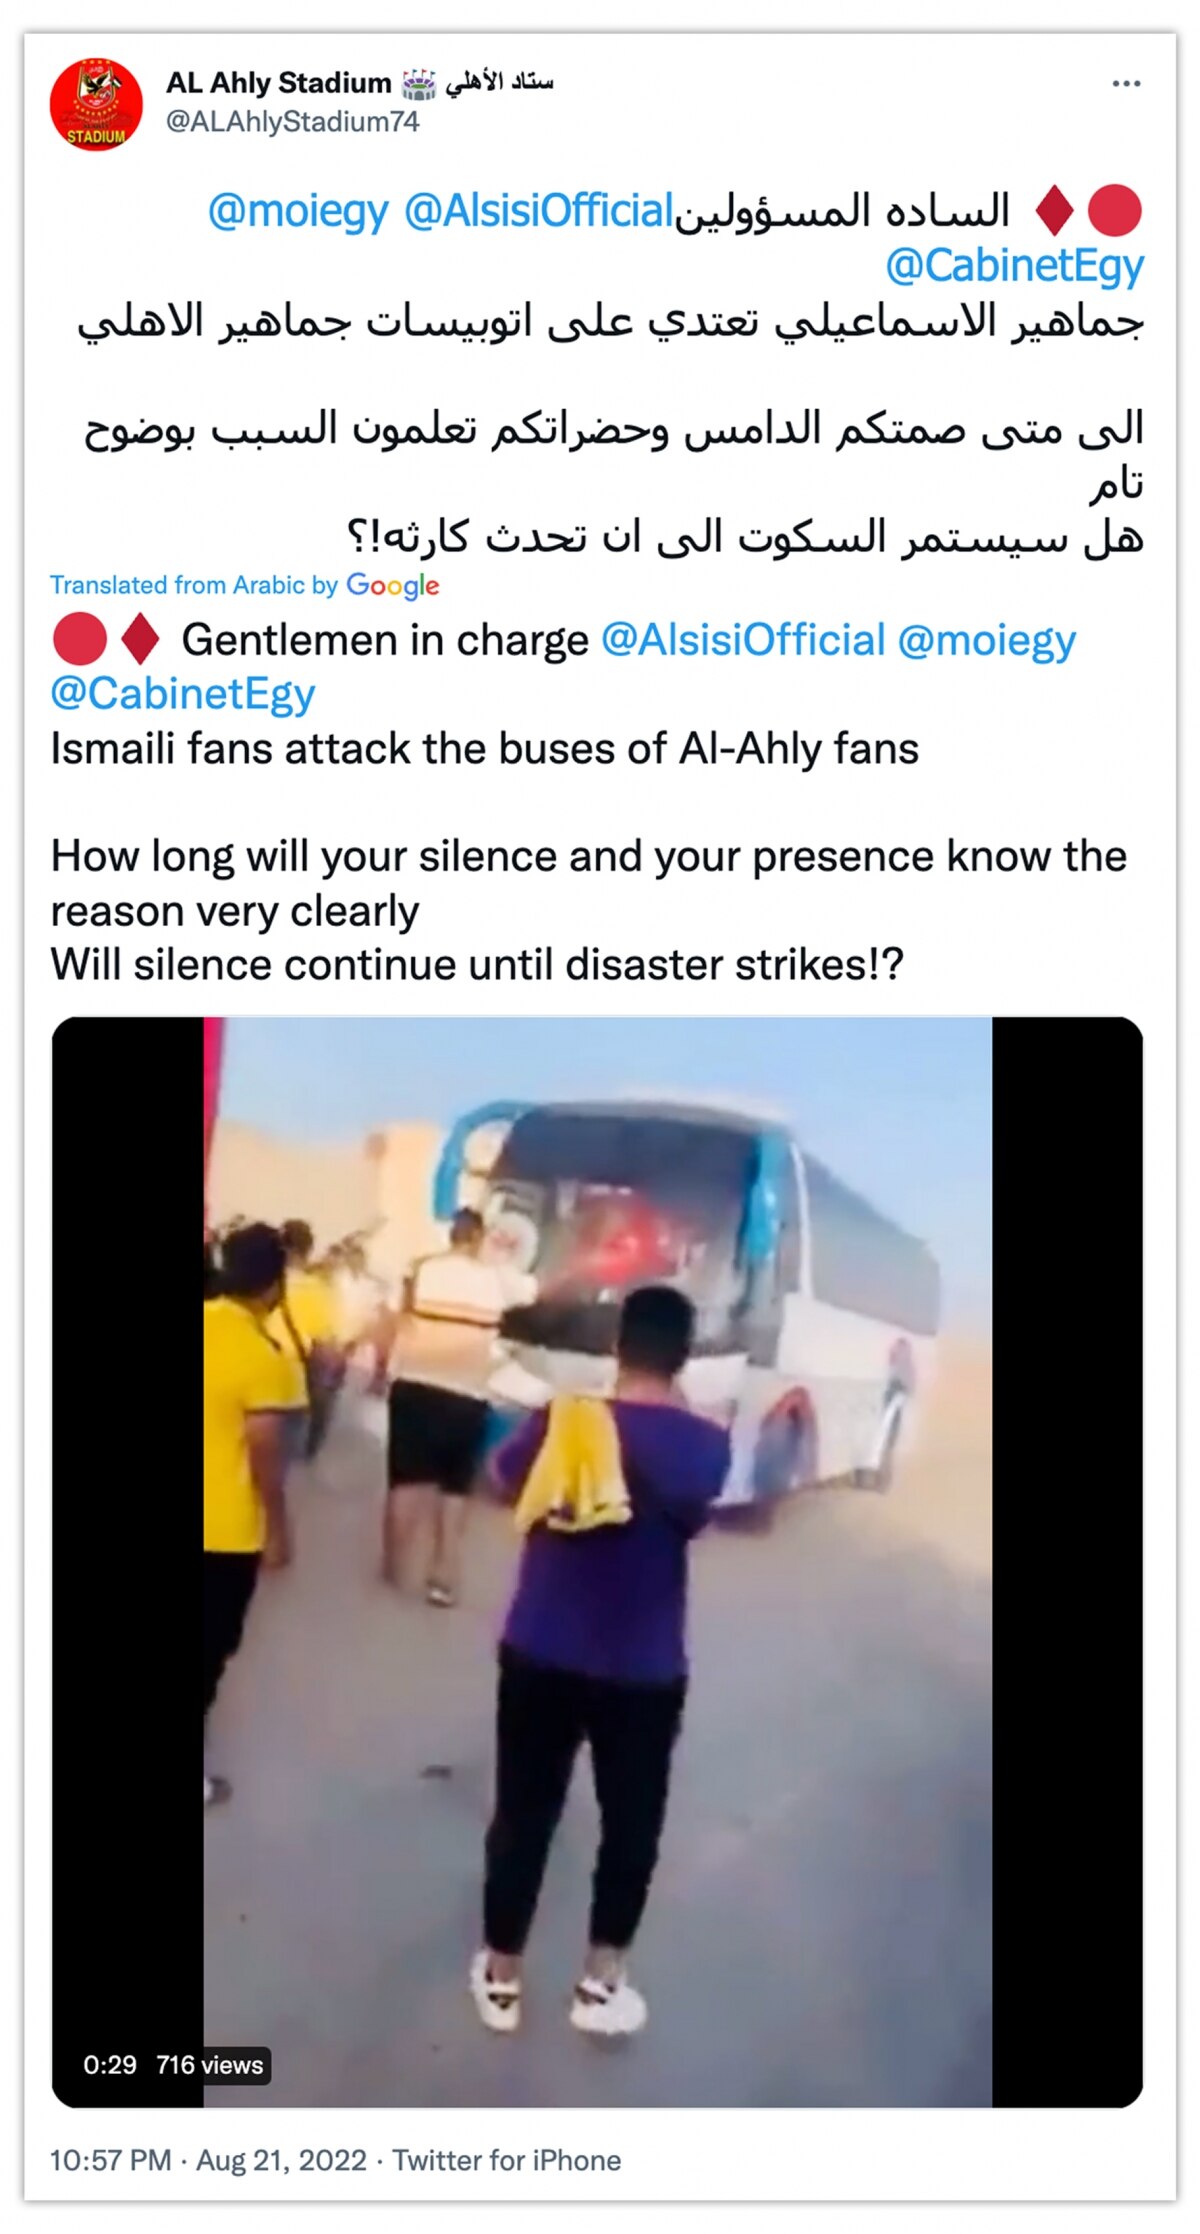Click the 10:57 PM Aug 21, 2022 timestamp
This screenshot has height=2234, width=1200.
208,2161
